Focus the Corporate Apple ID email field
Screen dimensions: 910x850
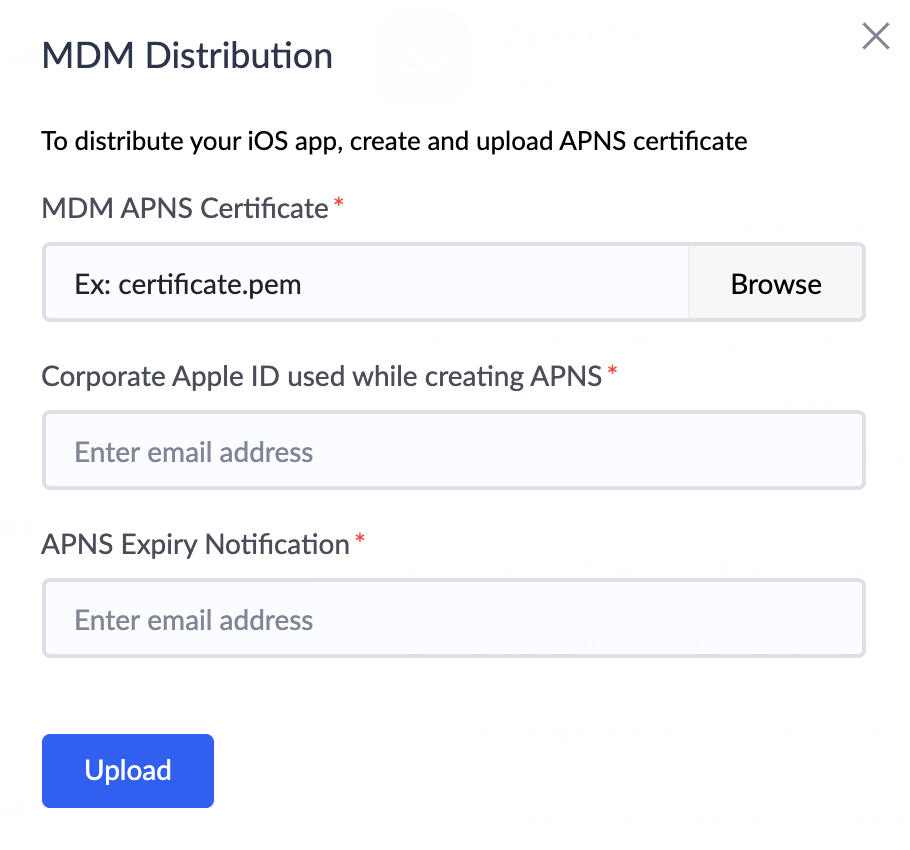(453, 450)
